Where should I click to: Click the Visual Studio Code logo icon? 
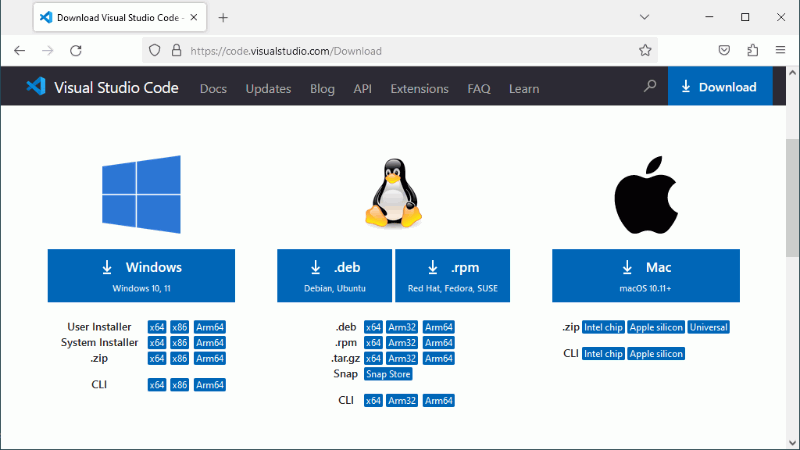pos(36,86)
